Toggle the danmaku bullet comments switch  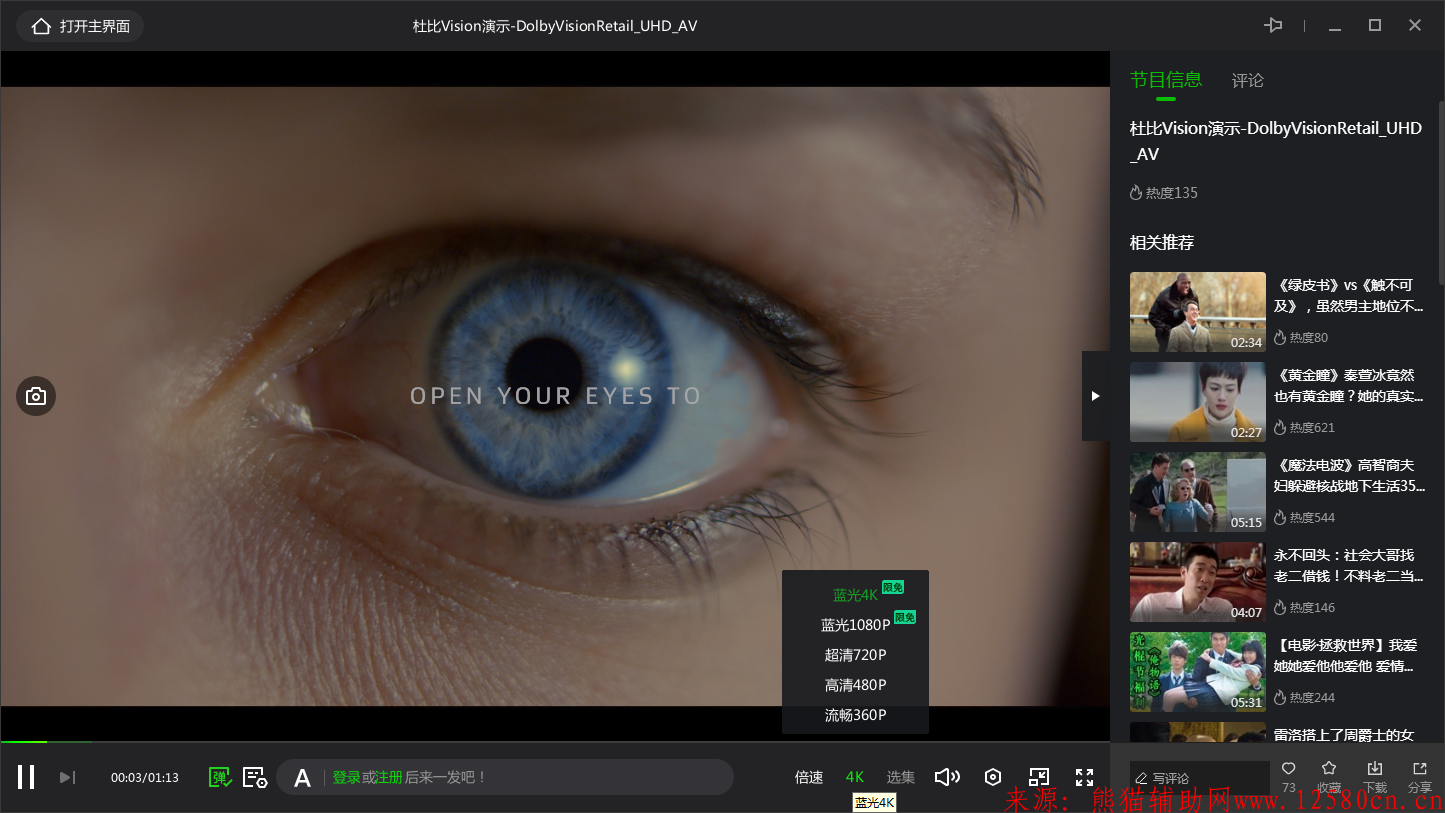220,777
